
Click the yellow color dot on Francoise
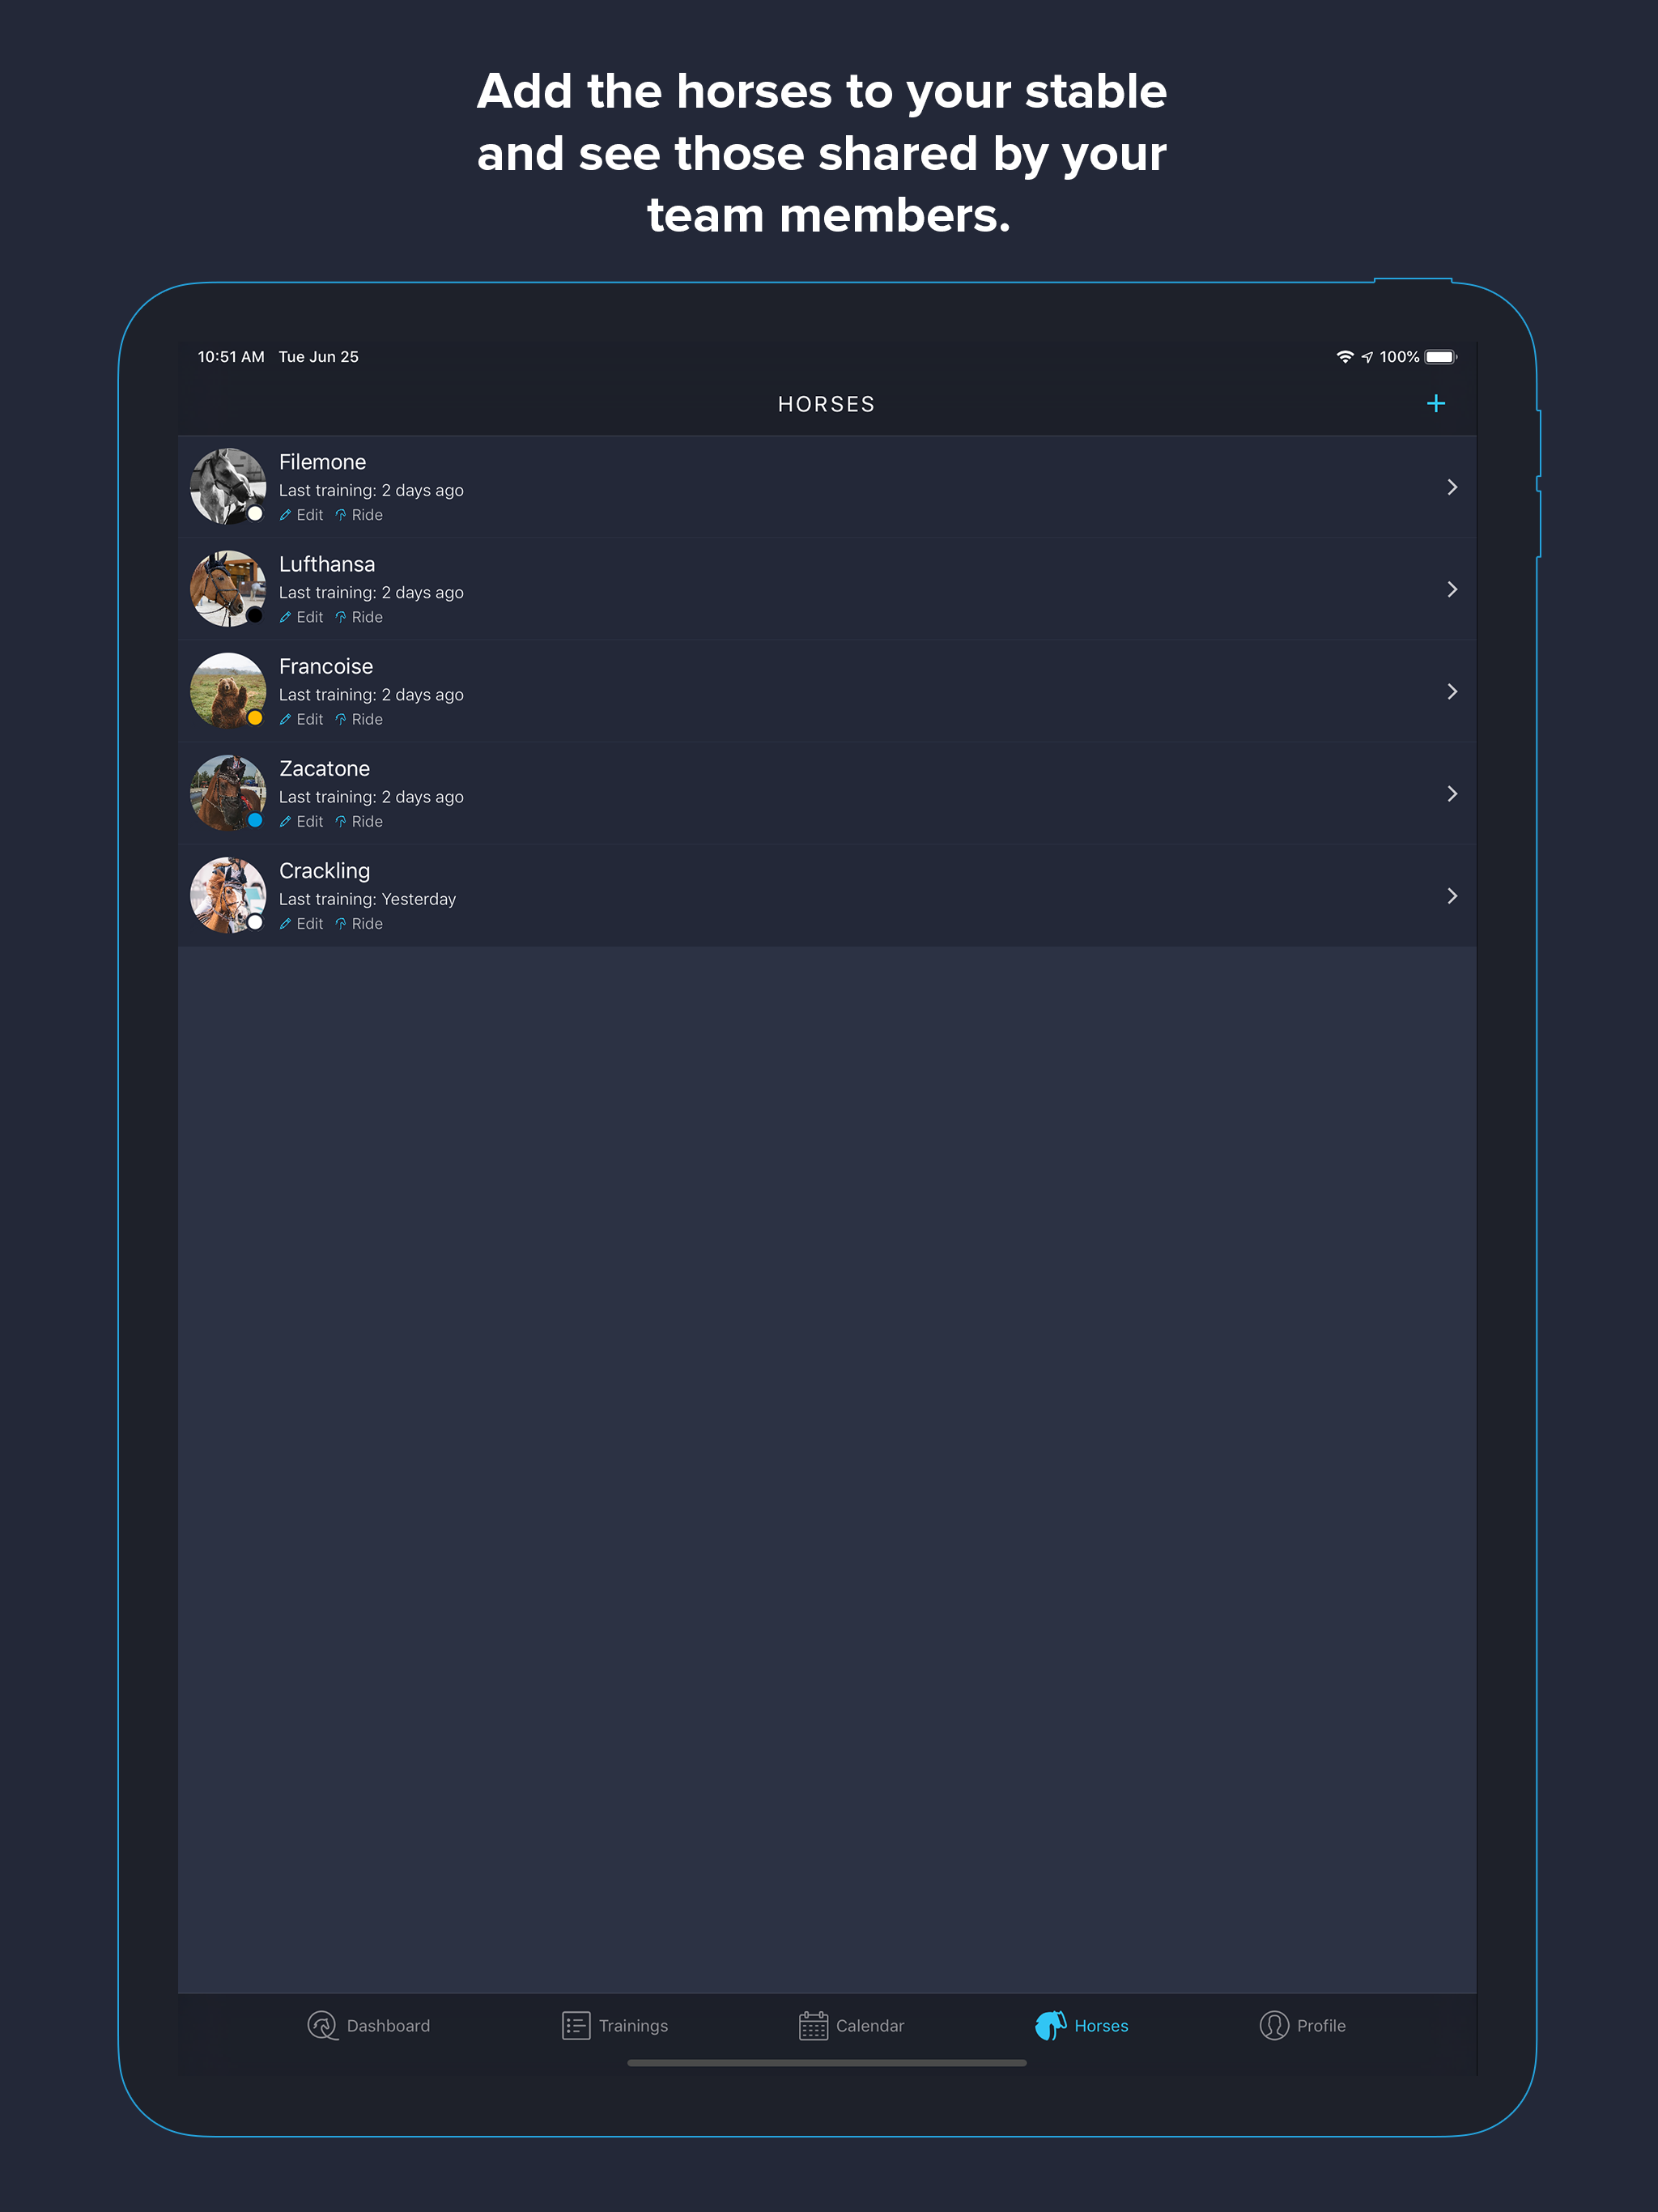click(x=255, y=718)
